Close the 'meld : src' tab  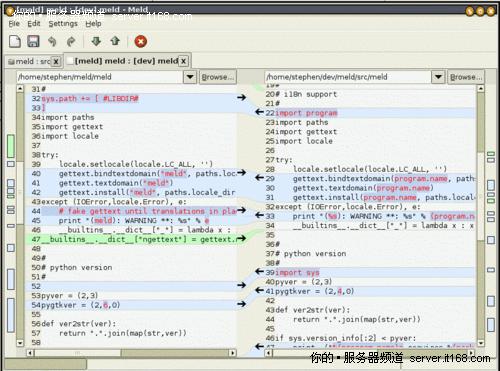pos(56,61)
